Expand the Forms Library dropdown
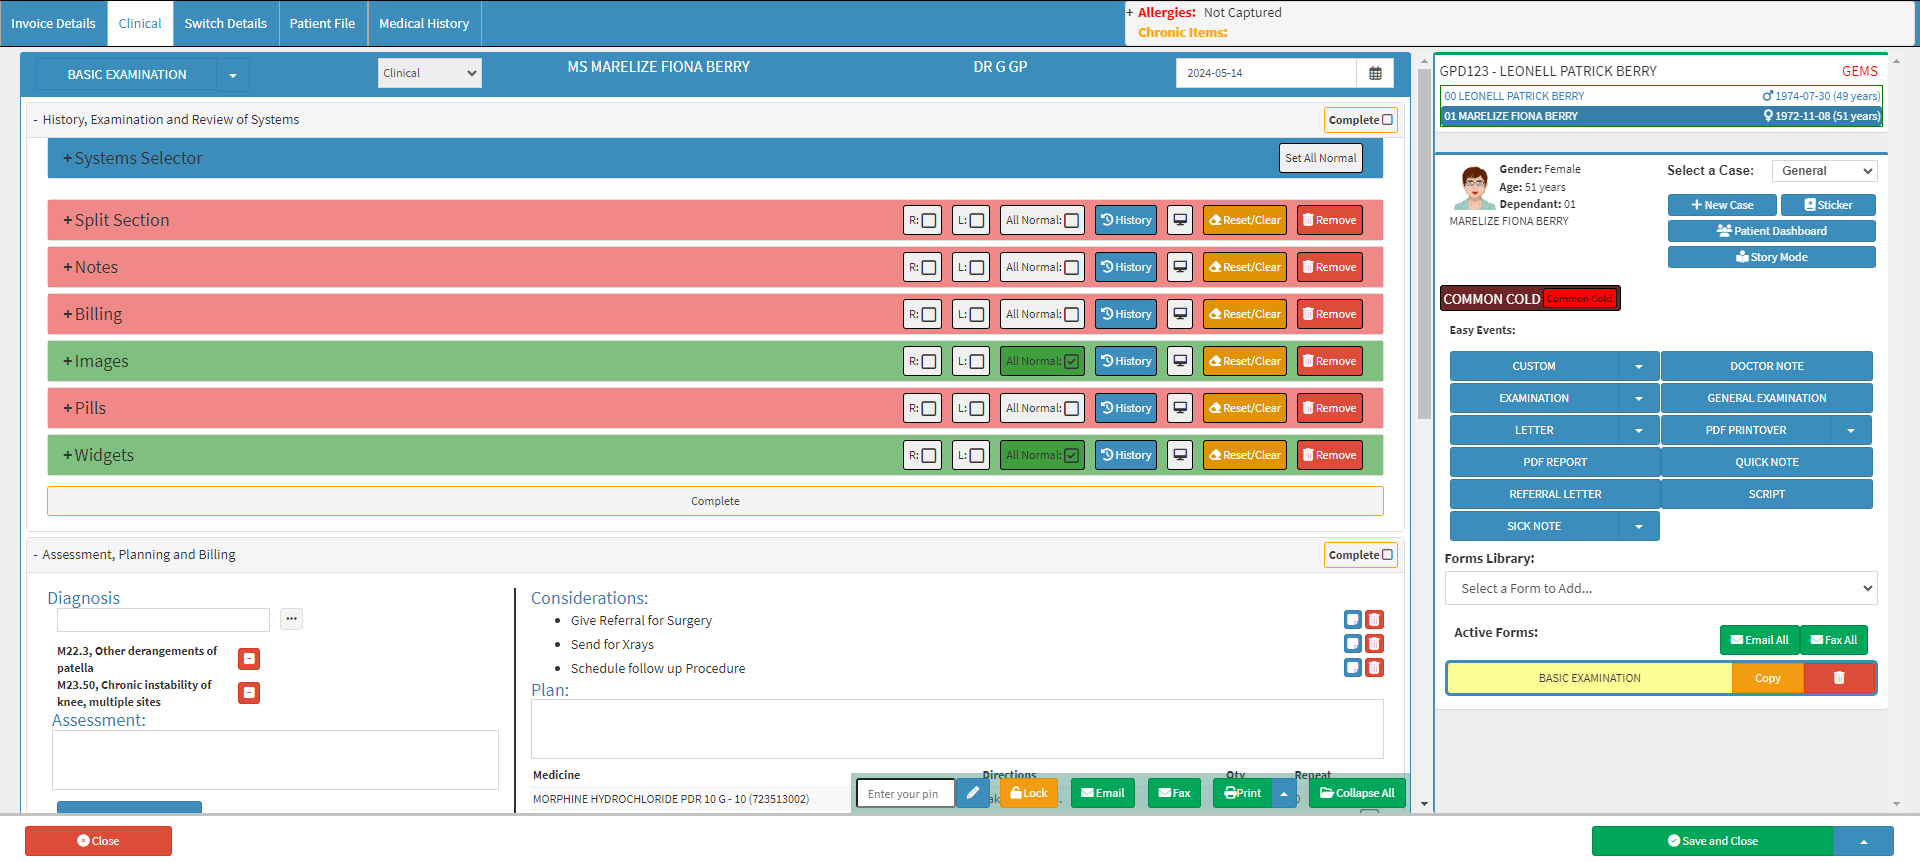 [1660, 588]
